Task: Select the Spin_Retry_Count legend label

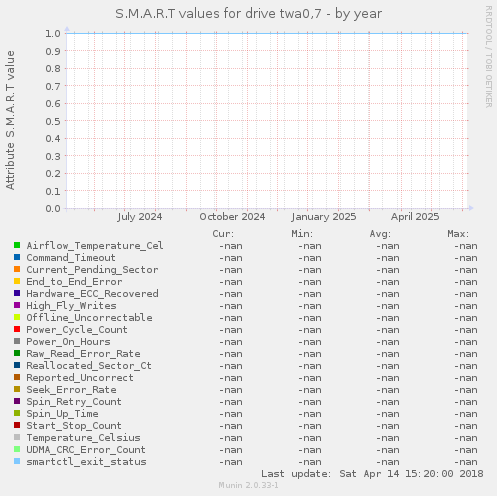Action: (x=74, y=402)
